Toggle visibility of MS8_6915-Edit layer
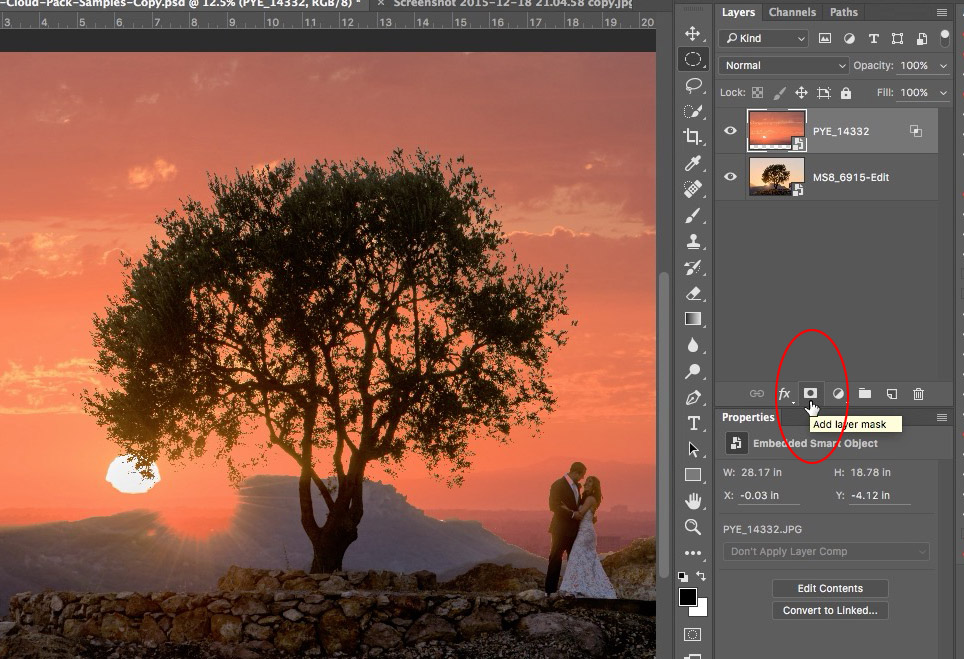This screenshot has height=659, width=964. pos(730,177)
